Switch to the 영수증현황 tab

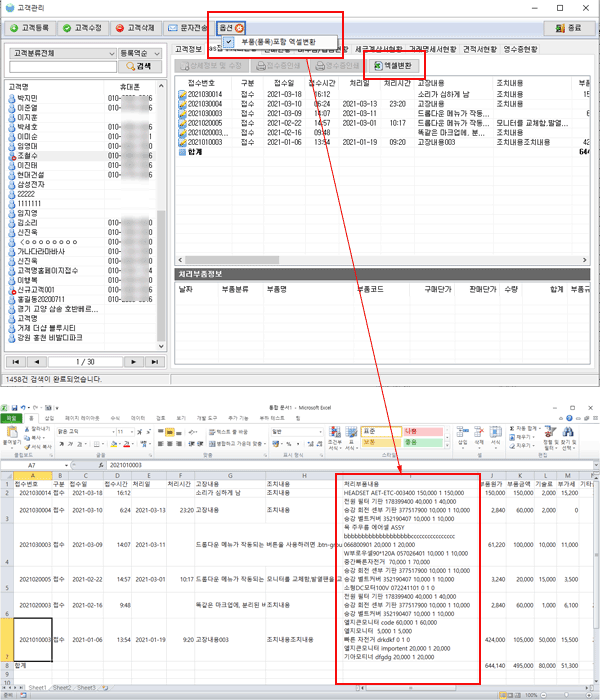pyautogui.click(x=521, y=49)
